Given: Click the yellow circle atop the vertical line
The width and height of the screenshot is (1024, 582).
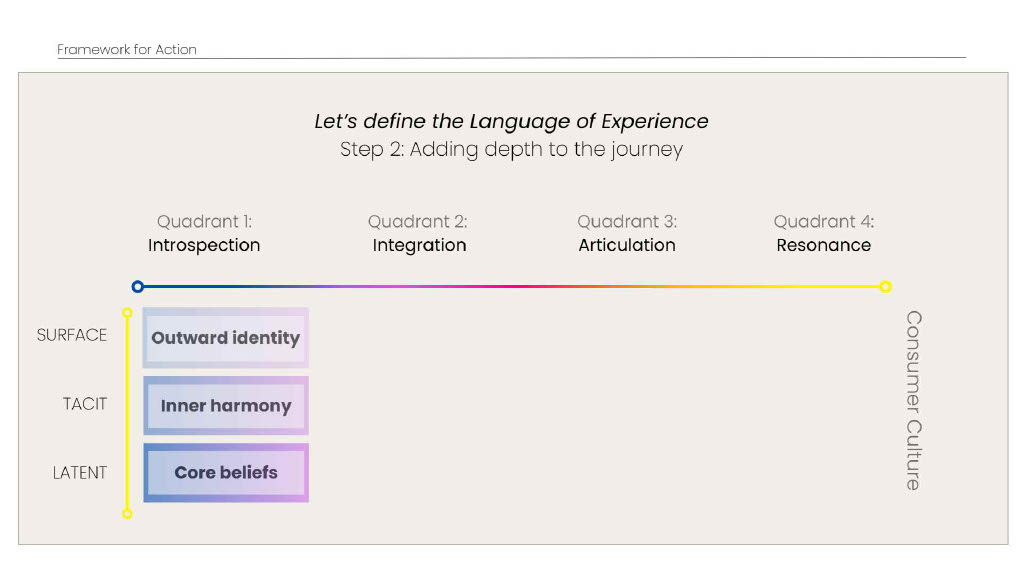Looking at the screenshot, I should pos(127,313).
